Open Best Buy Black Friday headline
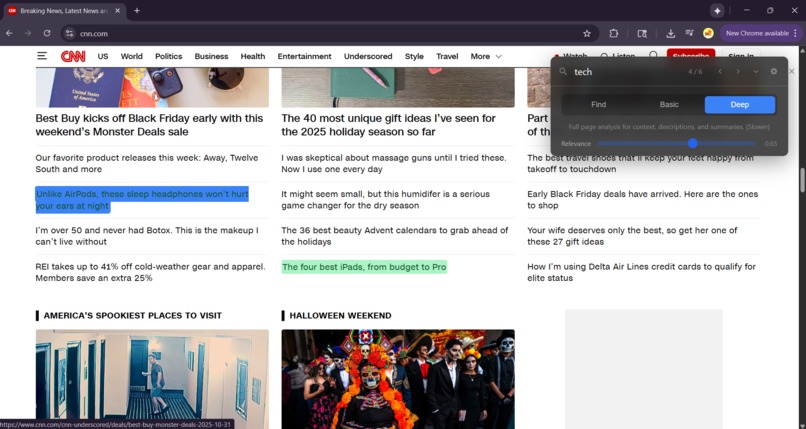The height and width of the screenshot is (429, 806). pyautogui.click(x=149, y=125)
